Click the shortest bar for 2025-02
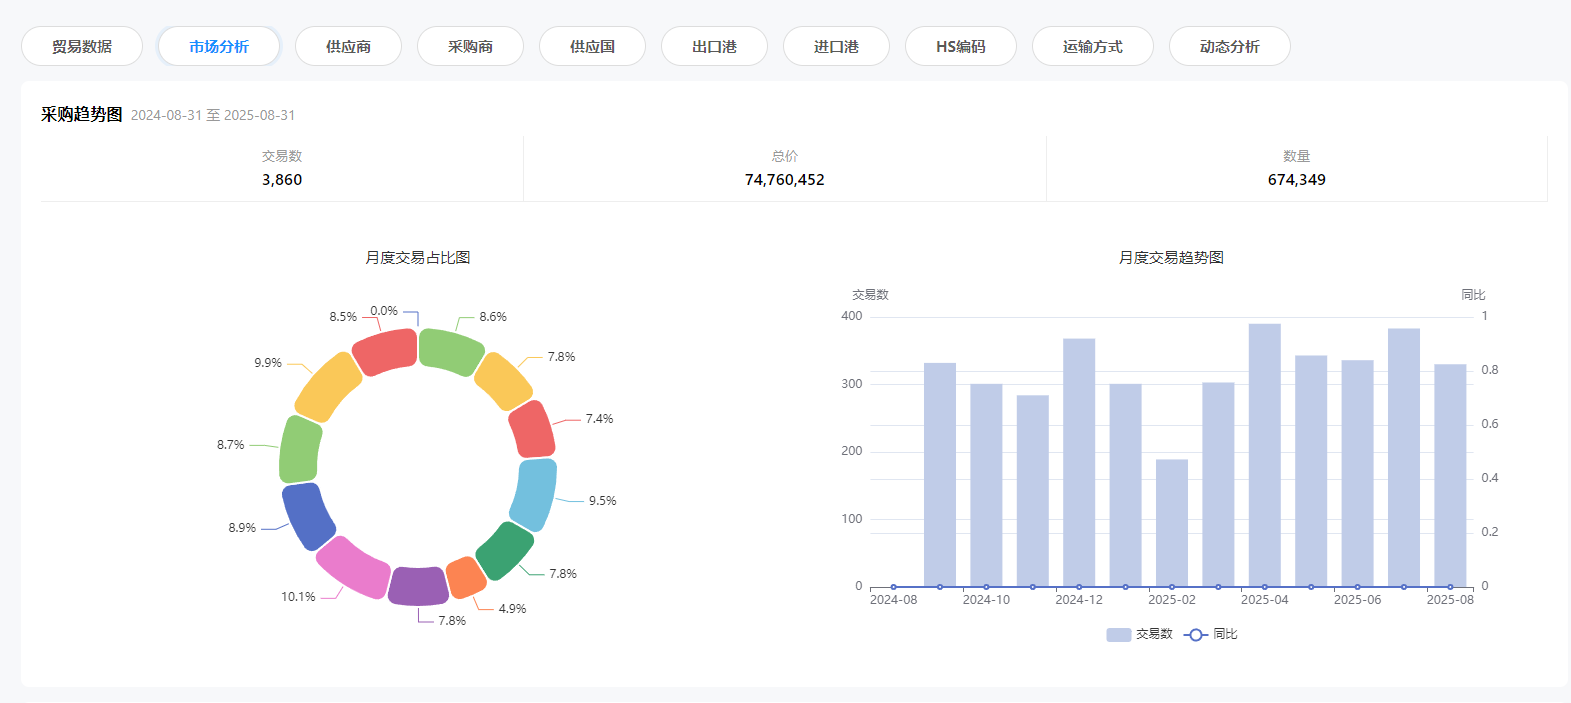 (1171, 523)
